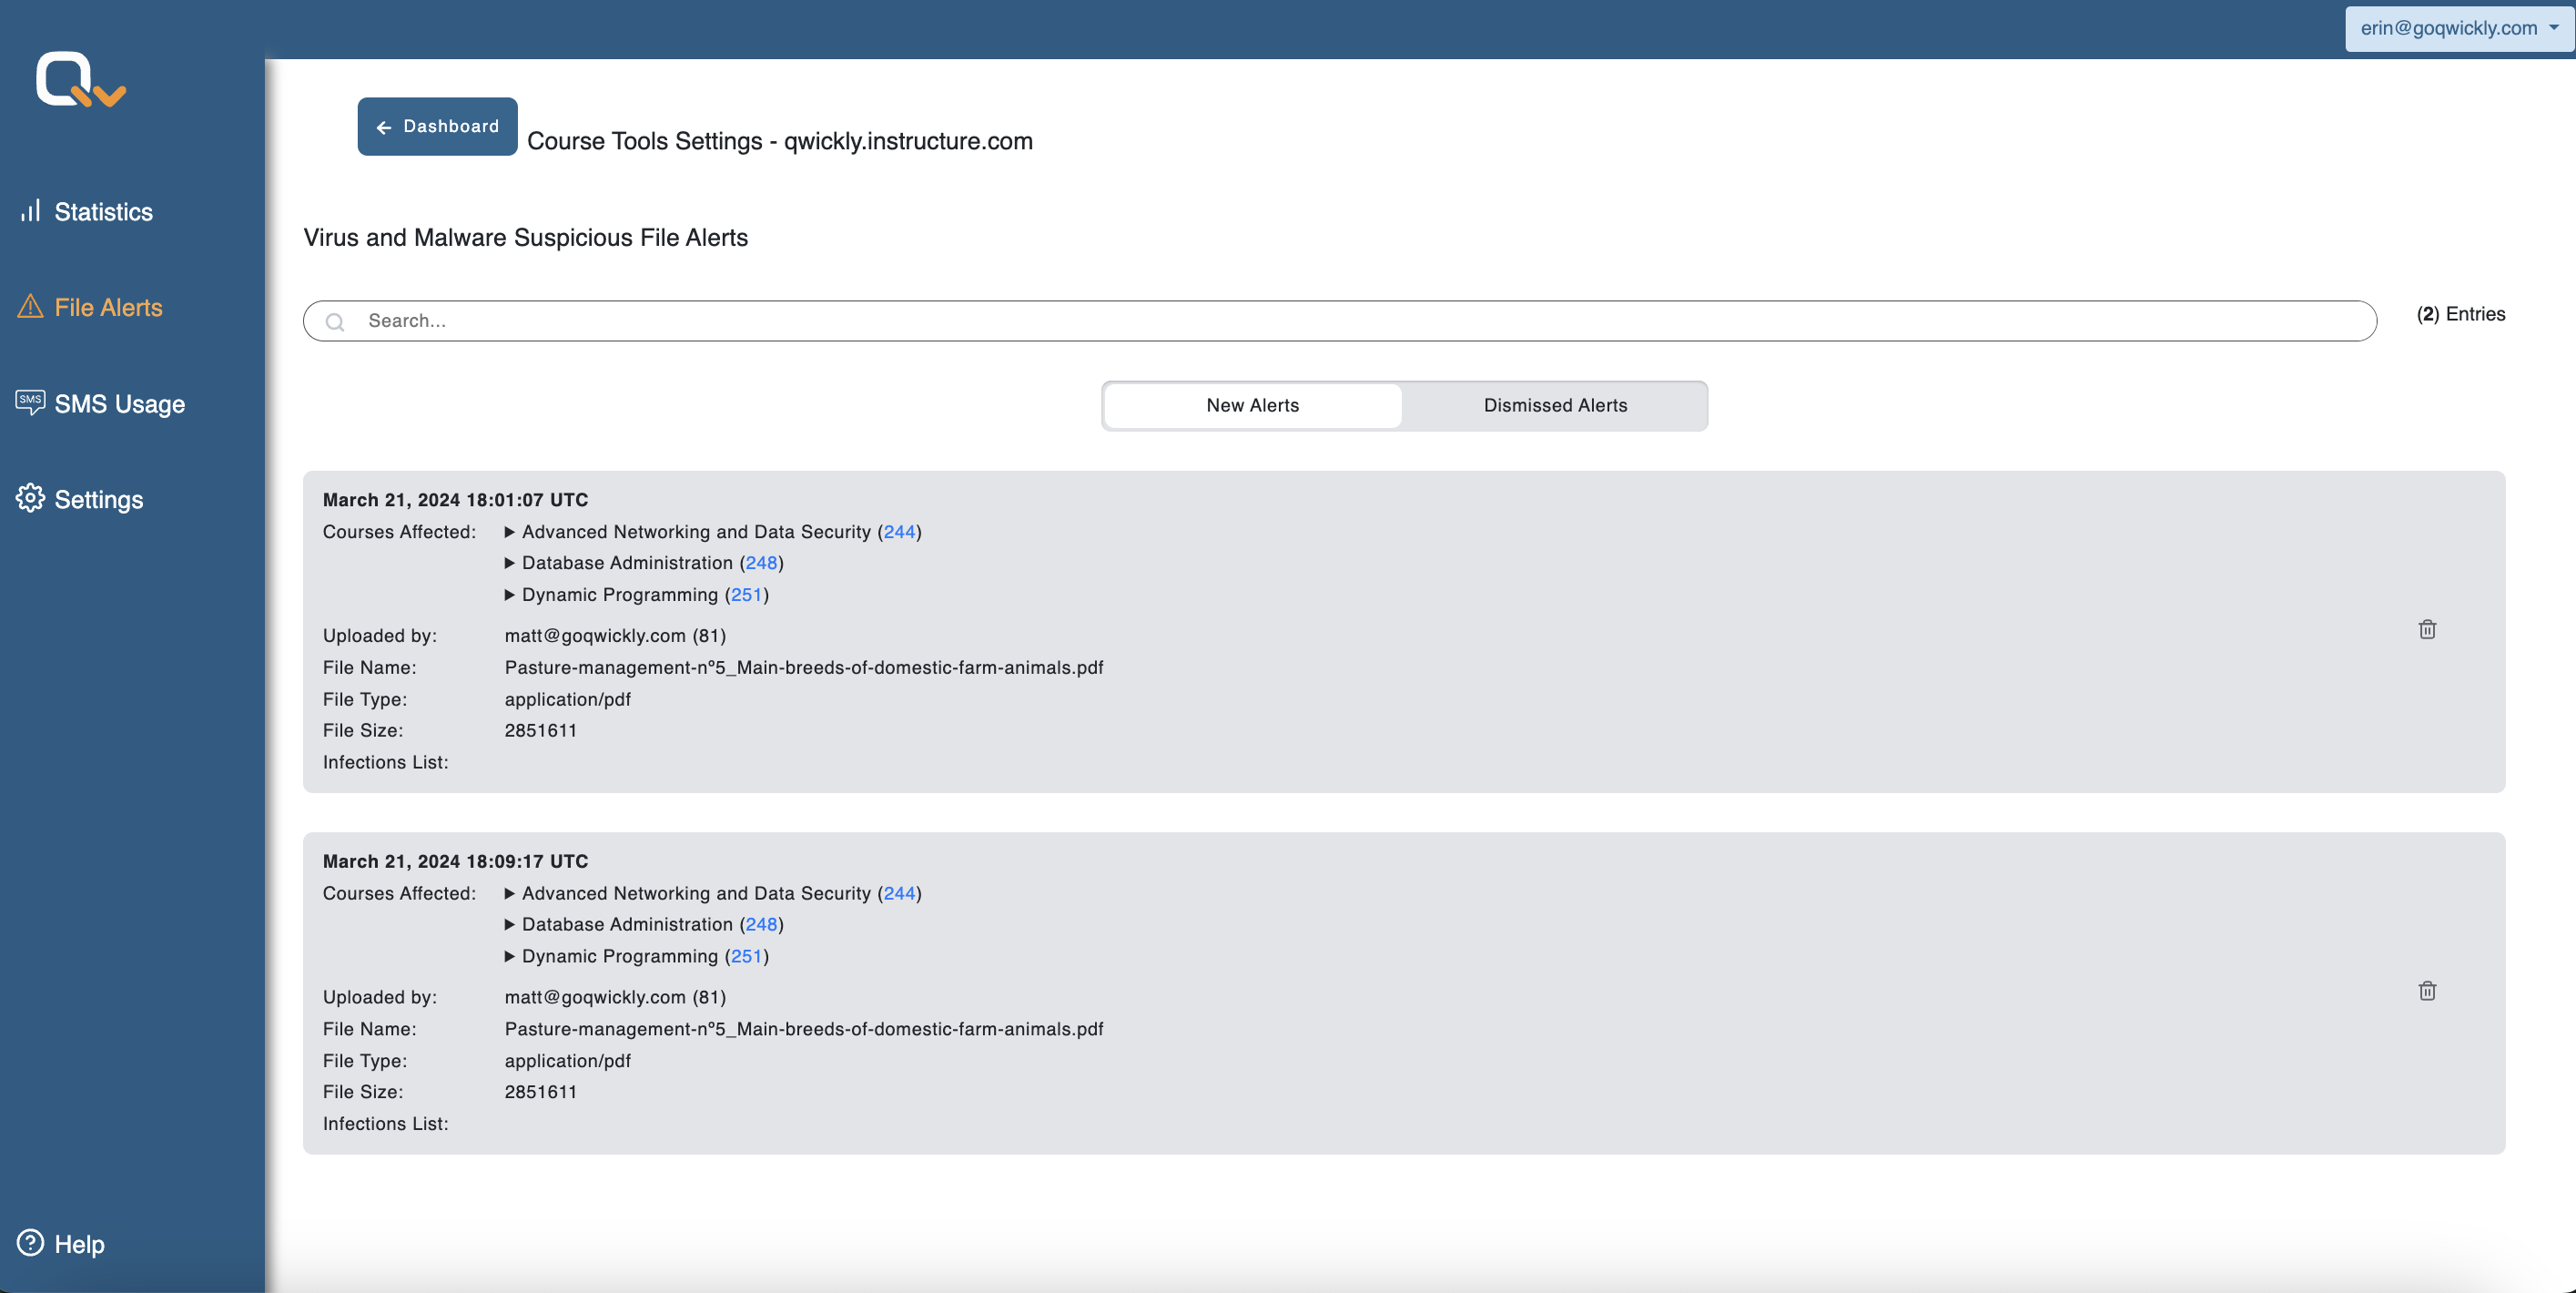The image size is (2576, 1293).
Task: Switch to the Dismissed Alerts tab
Action: click(x=1555, y=405)
